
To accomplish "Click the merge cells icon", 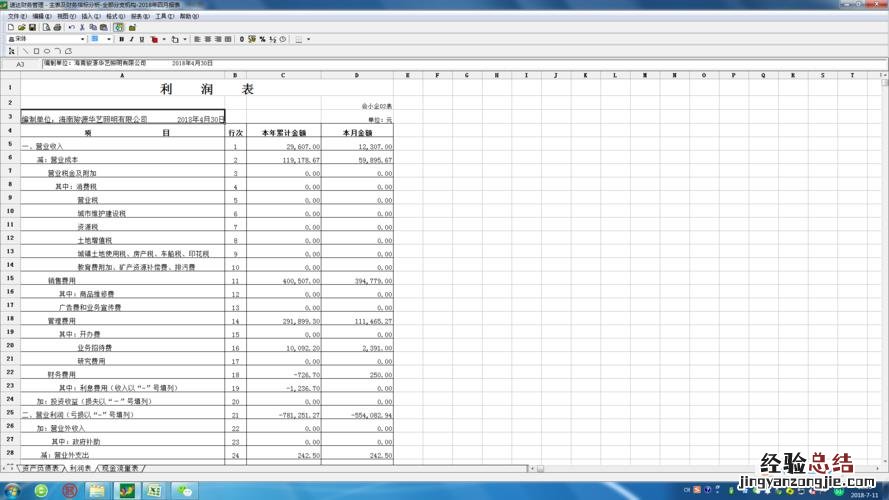I will [x=228, y=39].
